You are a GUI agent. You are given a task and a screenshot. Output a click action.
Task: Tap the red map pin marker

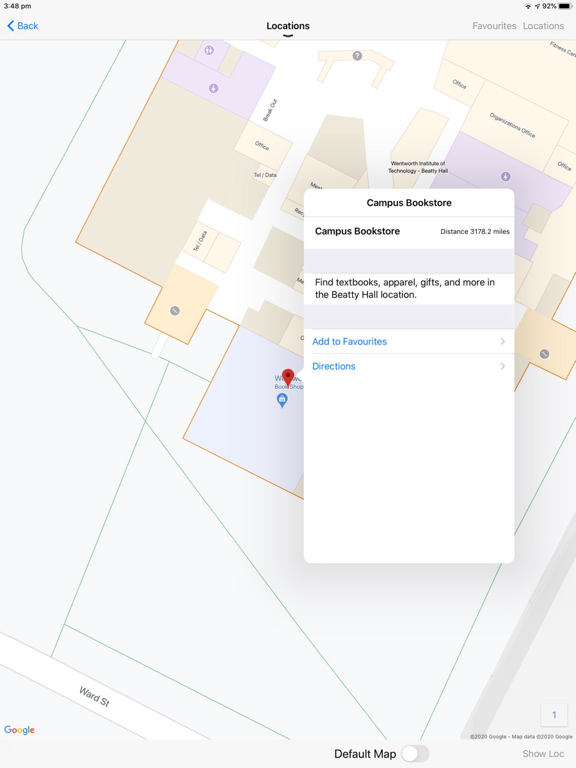(x=288, y=378)
